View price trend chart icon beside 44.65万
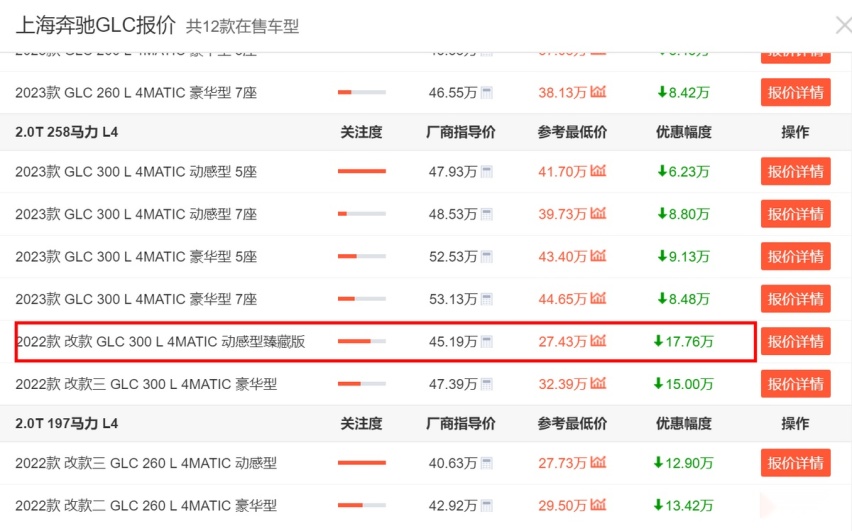Image resolution: width=852 pixels, height=531 pixels. coord(598,298)
